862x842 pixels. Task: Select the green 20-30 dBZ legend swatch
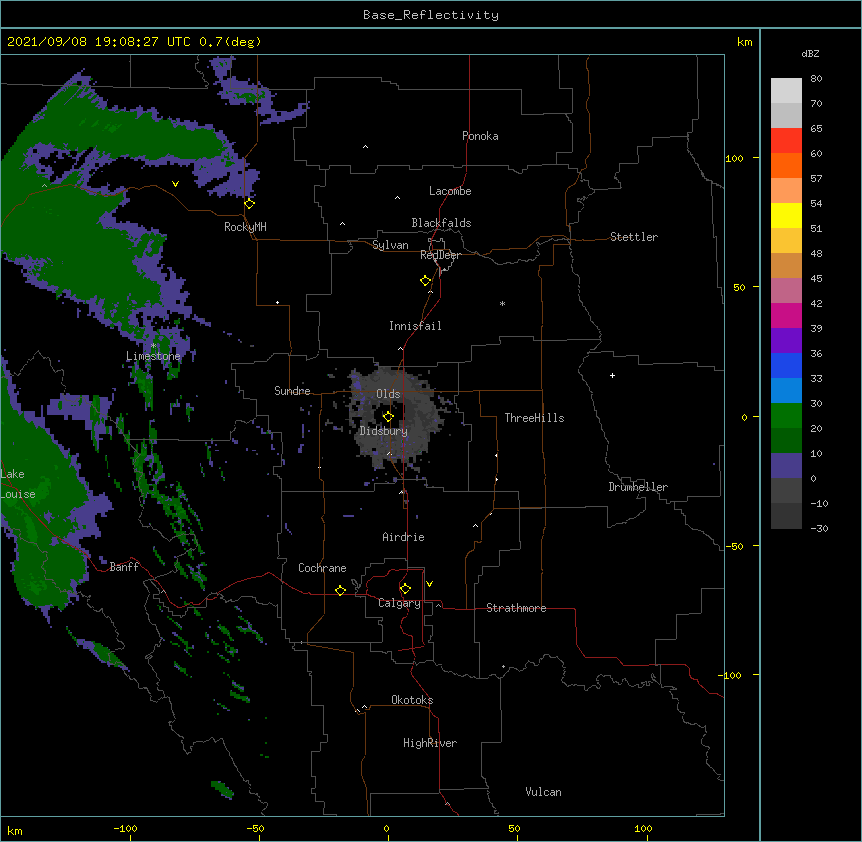pos(786,416)
